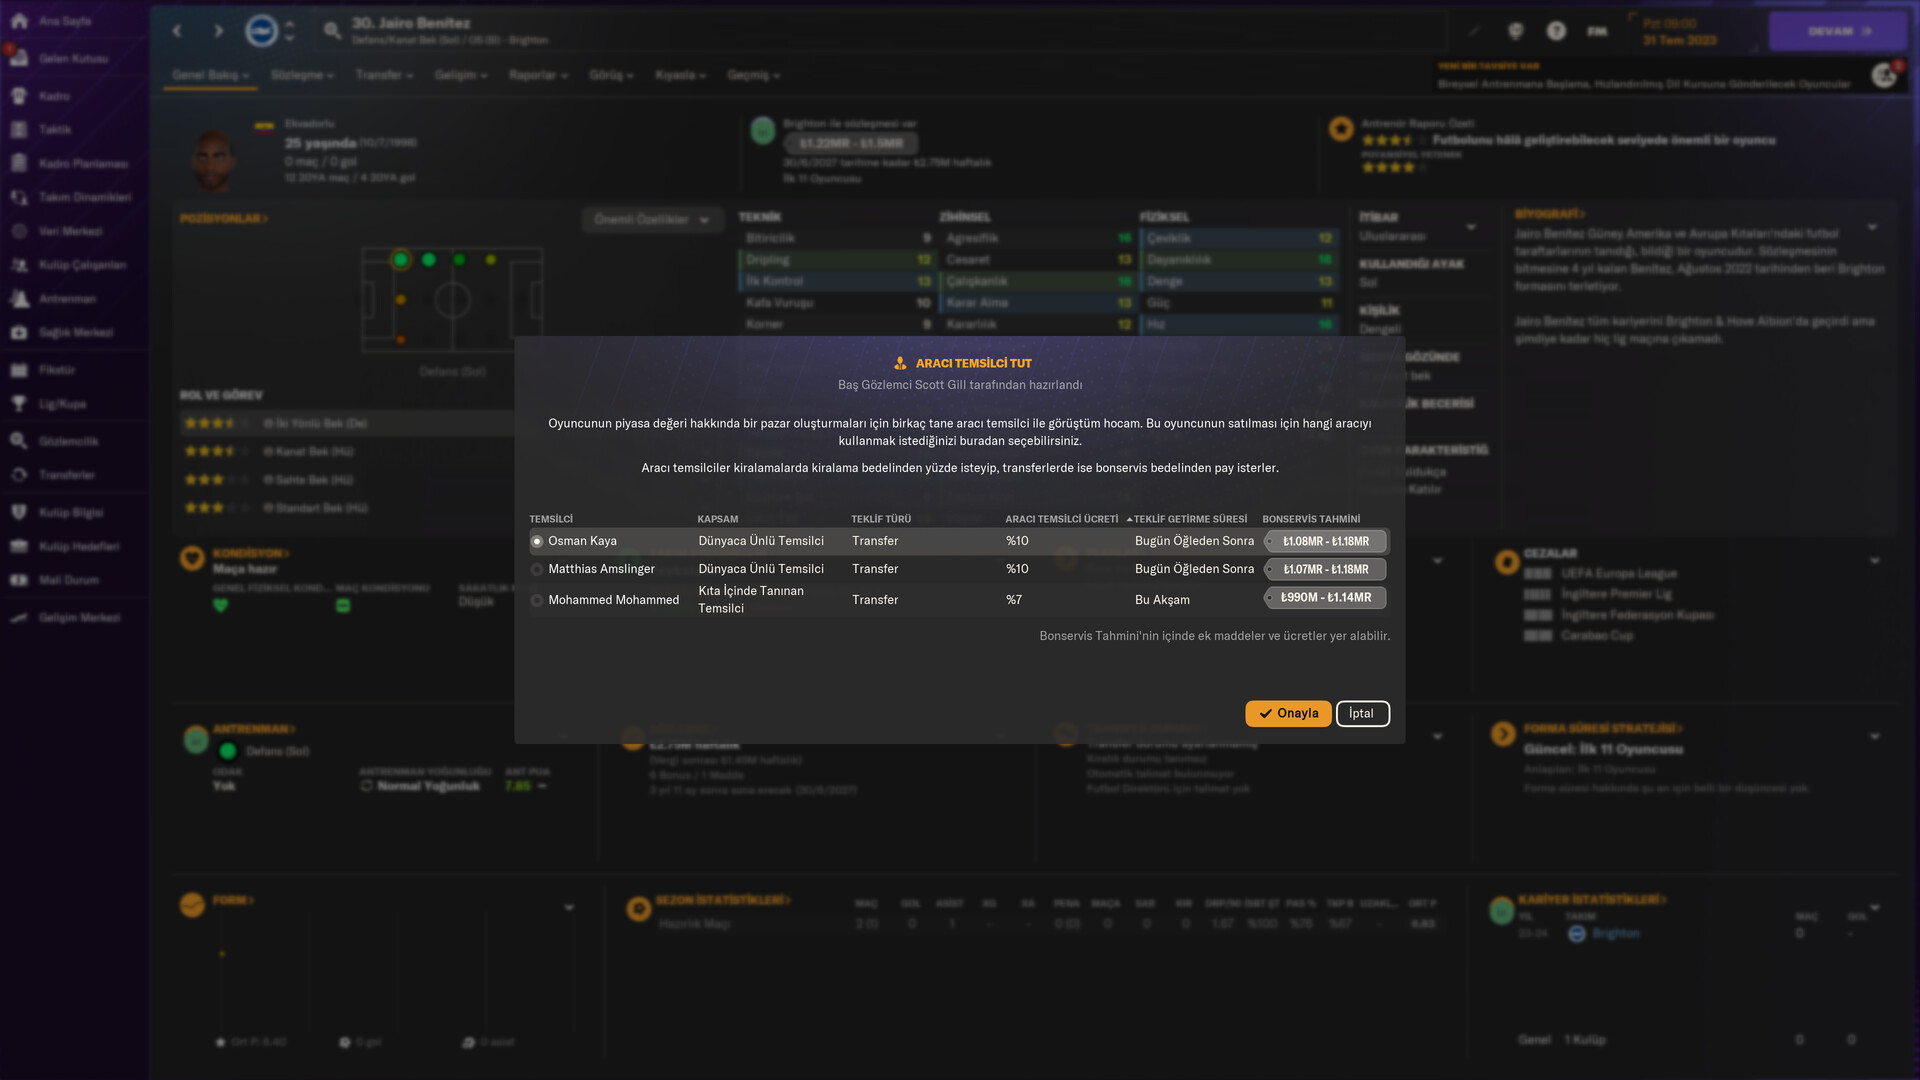This screenshot has width=1920, height=1080.
Task: Click the İptal cancel button
Action: click(1361, 713)
